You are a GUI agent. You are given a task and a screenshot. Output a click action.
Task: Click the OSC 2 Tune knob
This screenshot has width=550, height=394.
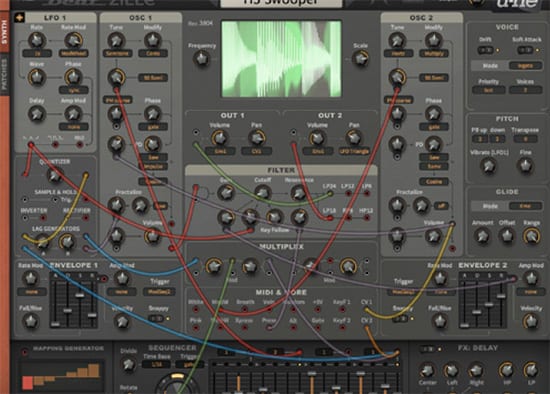(397, 40)
